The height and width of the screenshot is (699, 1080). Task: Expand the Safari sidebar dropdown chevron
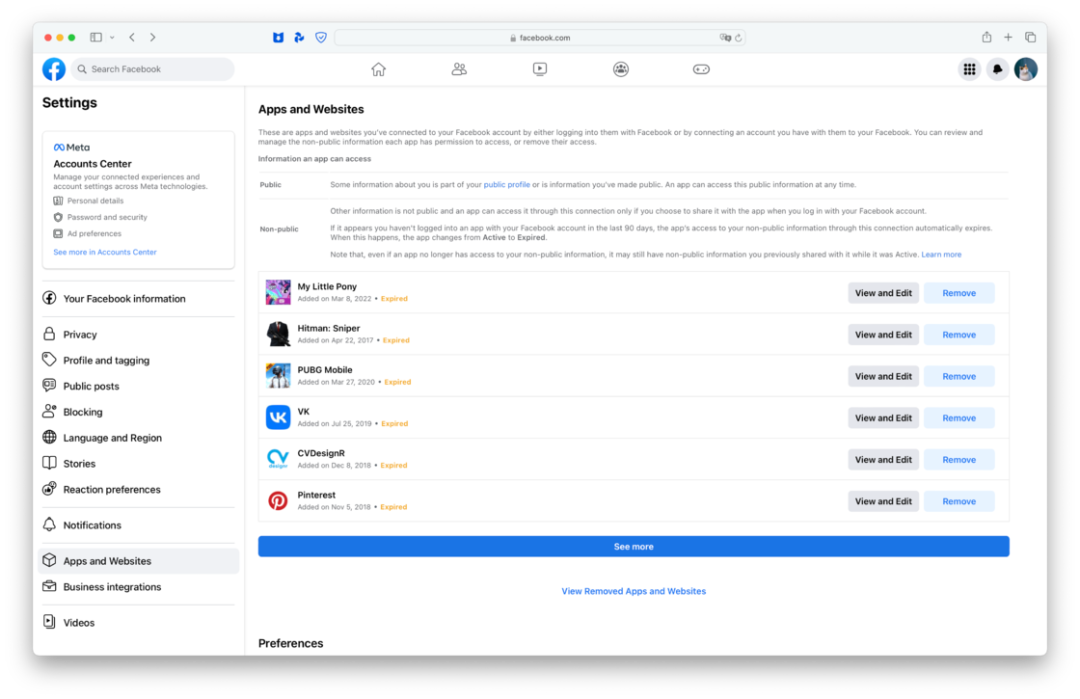(112, 37)
